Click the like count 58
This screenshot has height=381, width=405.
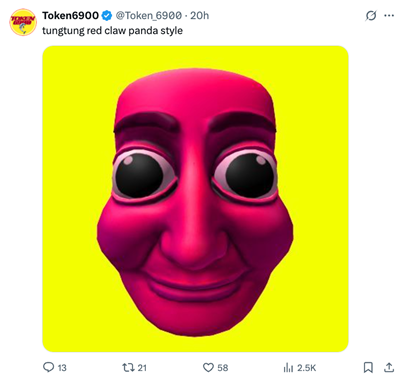click(x=223, y=368)
